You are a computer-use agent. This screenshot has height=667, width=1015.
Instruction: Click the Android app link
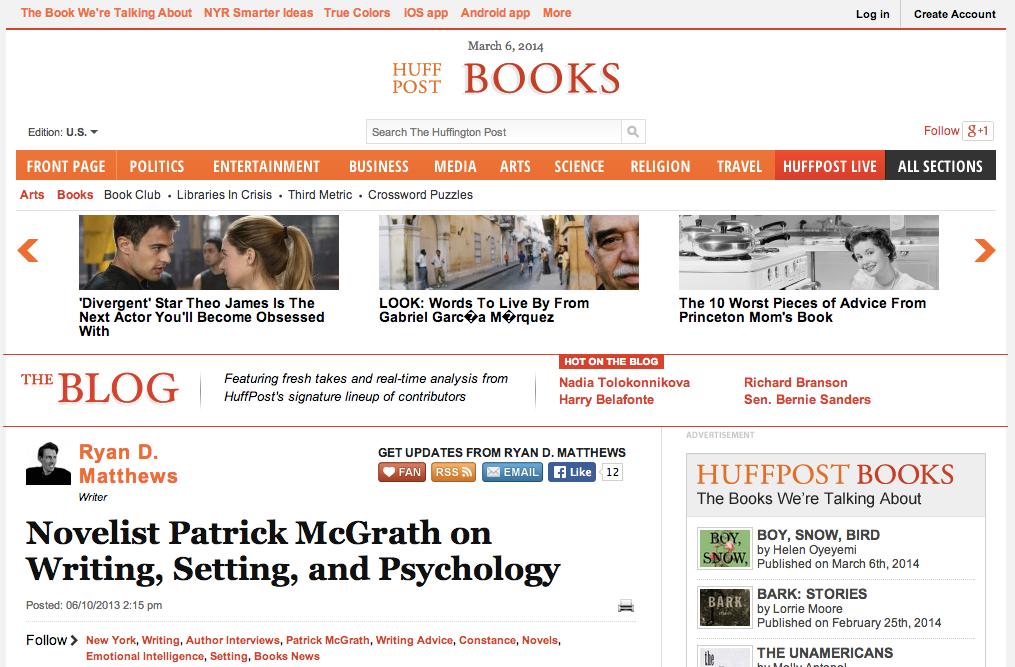[495, 13]
